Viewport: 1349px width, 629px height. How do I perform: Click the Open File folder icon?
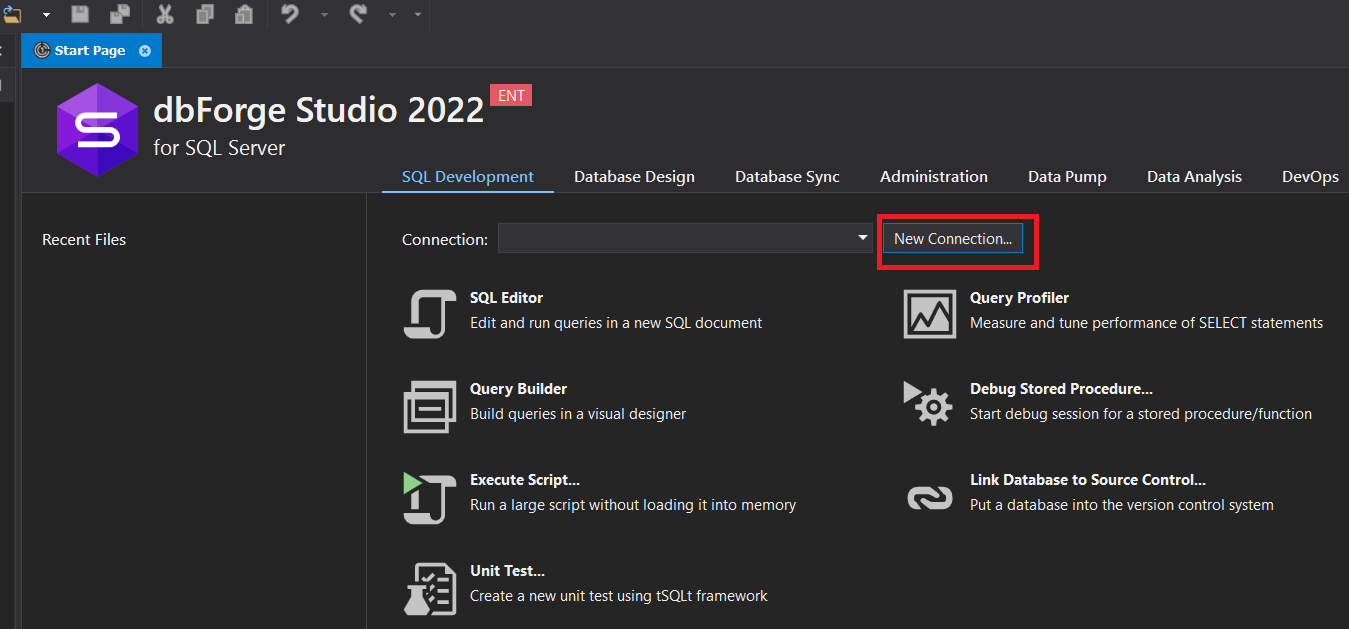pos(12,14)
